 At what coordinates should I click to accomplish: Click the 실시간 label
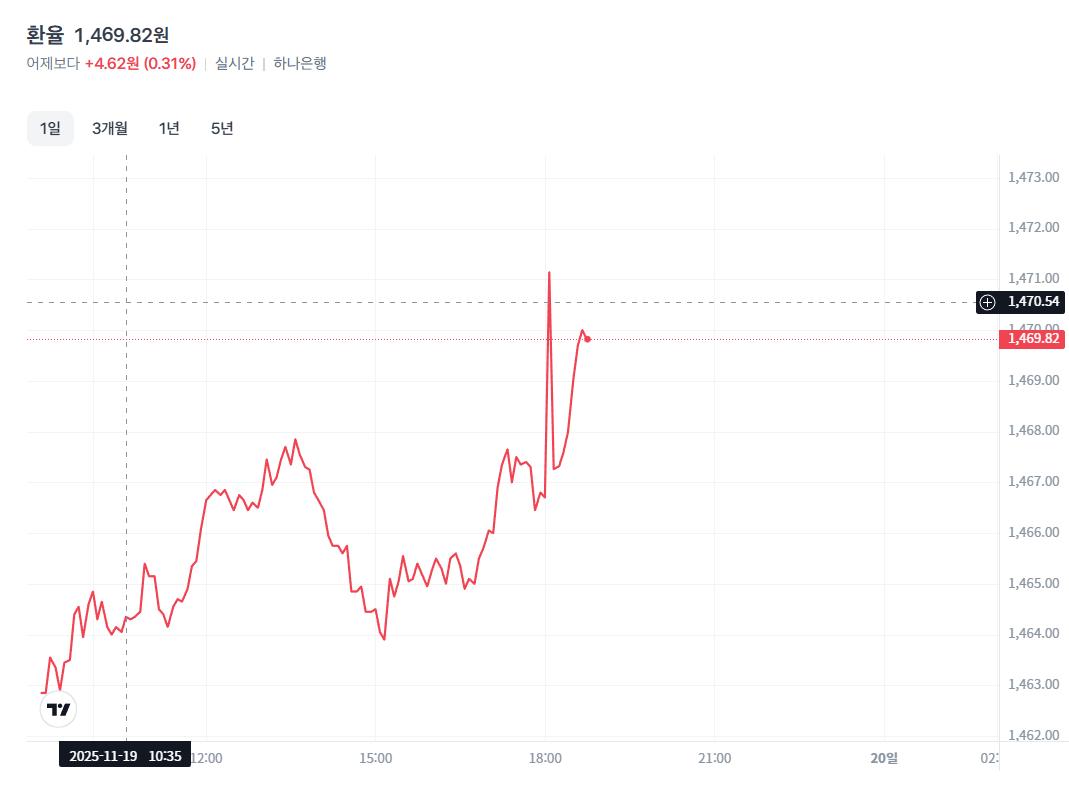click(x=235, y=63)
